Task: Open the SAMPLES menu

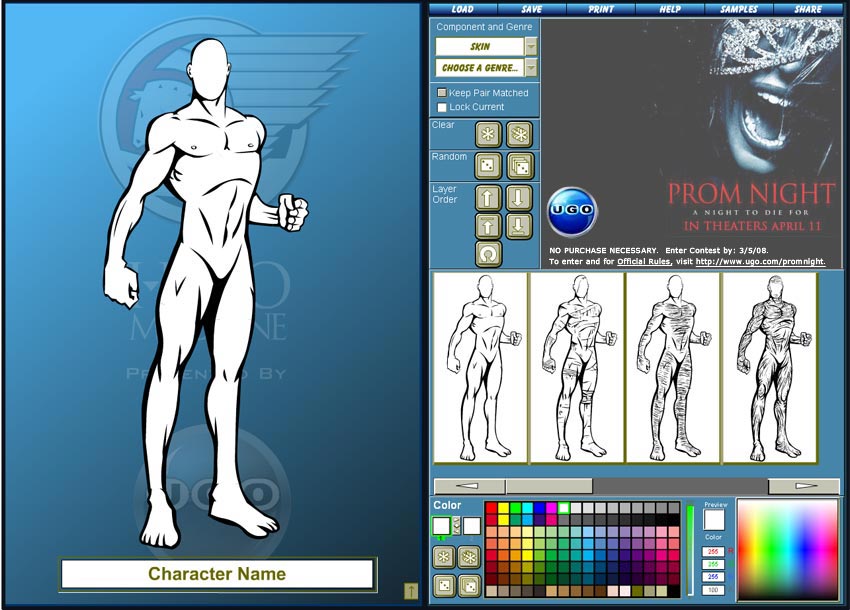Action: (739, 9)
